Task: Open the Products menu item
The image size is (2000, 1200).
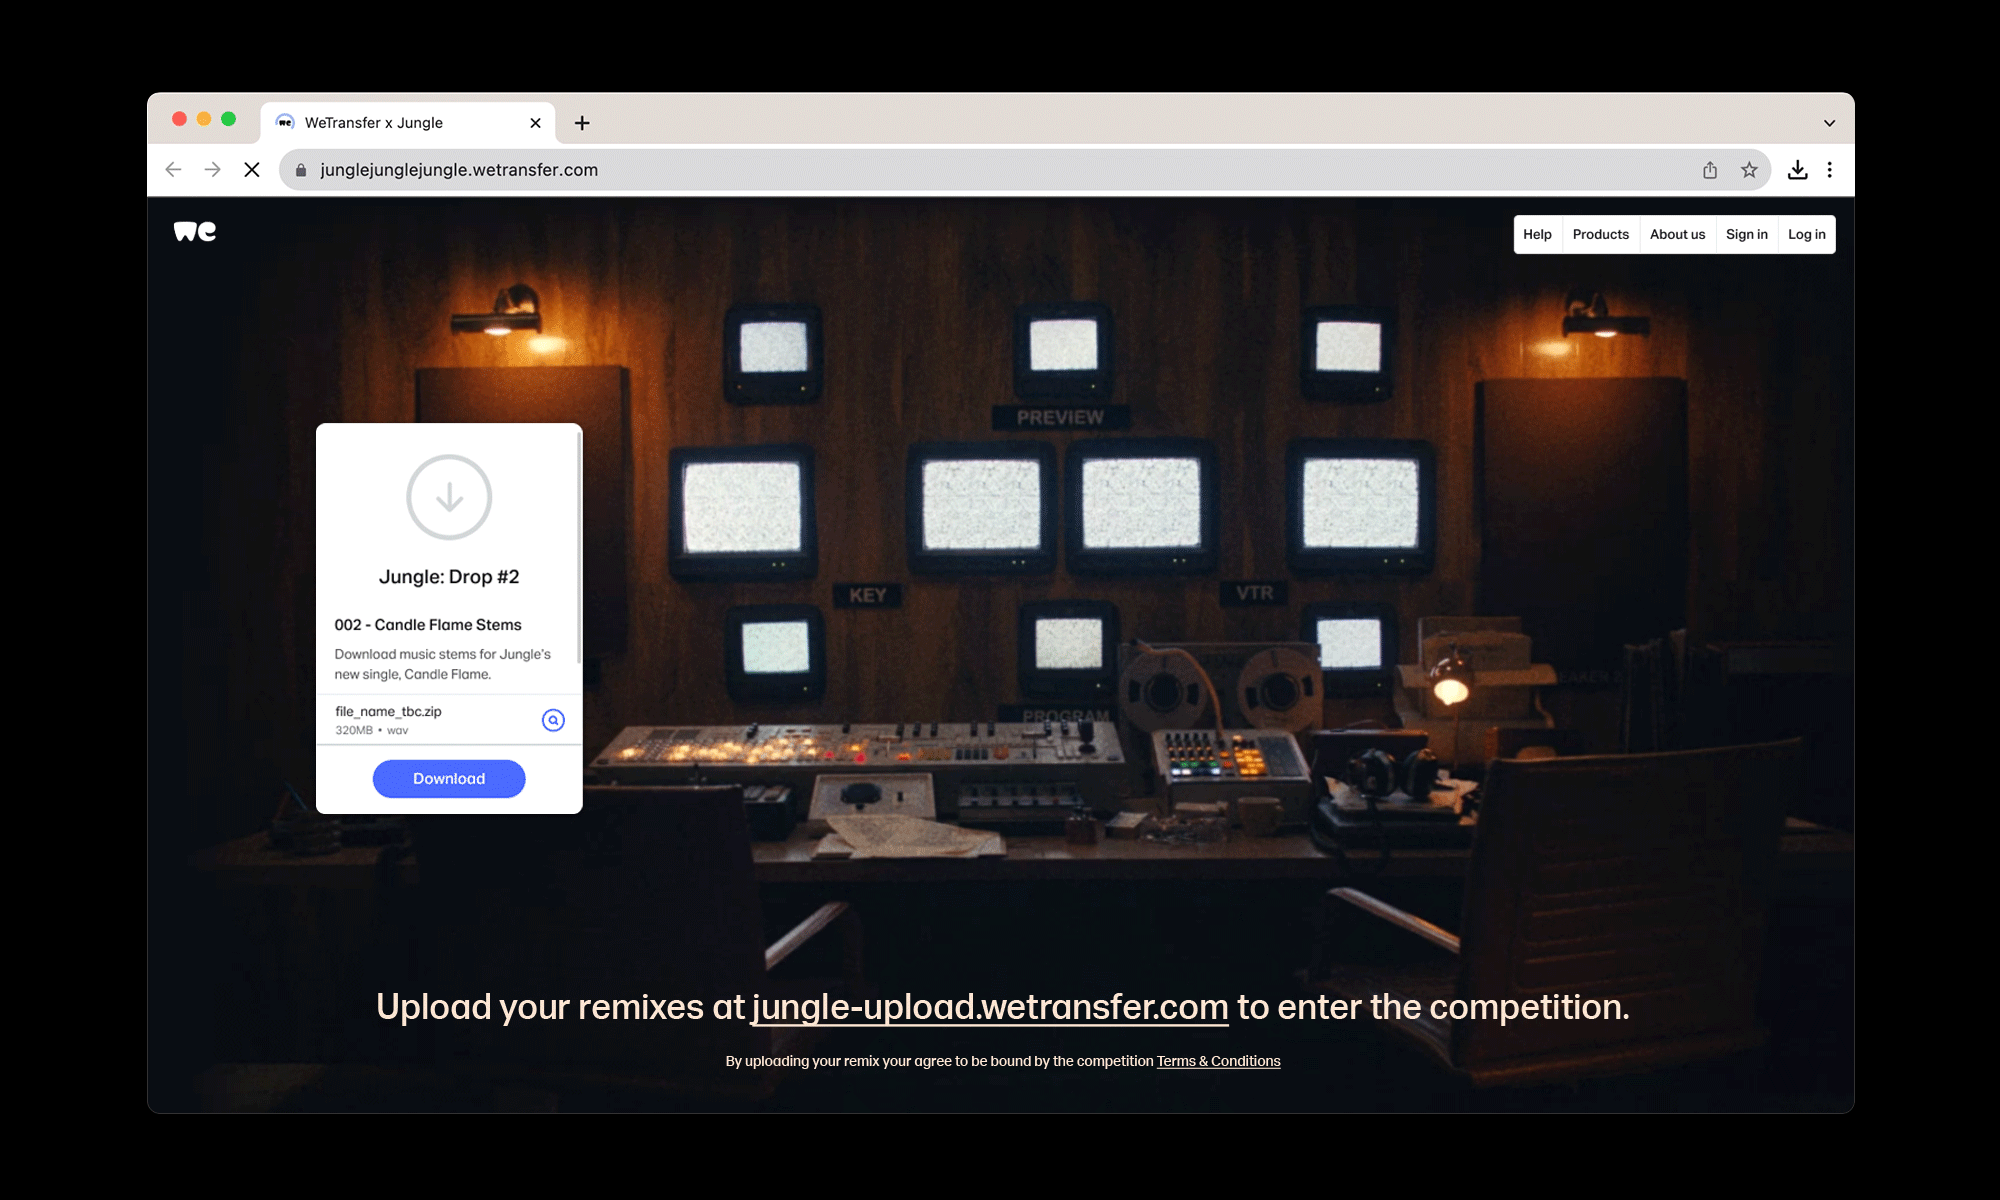Action: (x=1600, y=235)
